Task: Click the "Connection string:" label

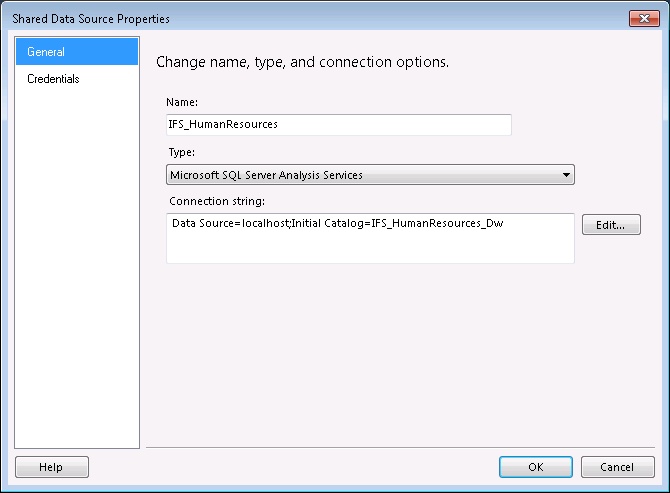Action: click(x=217, y=201)
